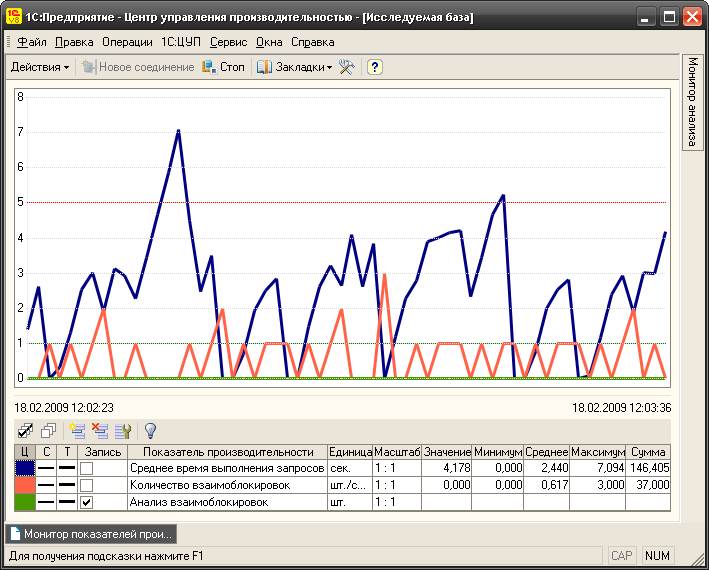
Task: Open the 1С:ЦУП menu
Action: point(181,42)
